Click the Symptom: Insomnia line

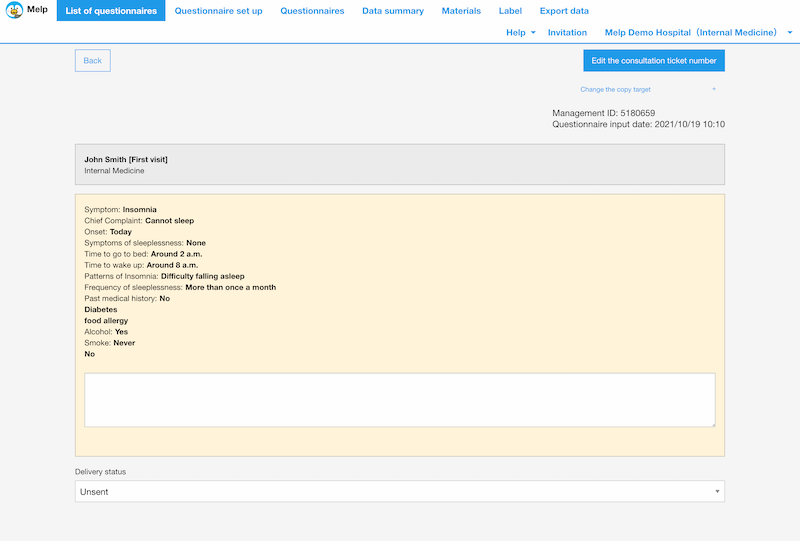click(120, 209)
